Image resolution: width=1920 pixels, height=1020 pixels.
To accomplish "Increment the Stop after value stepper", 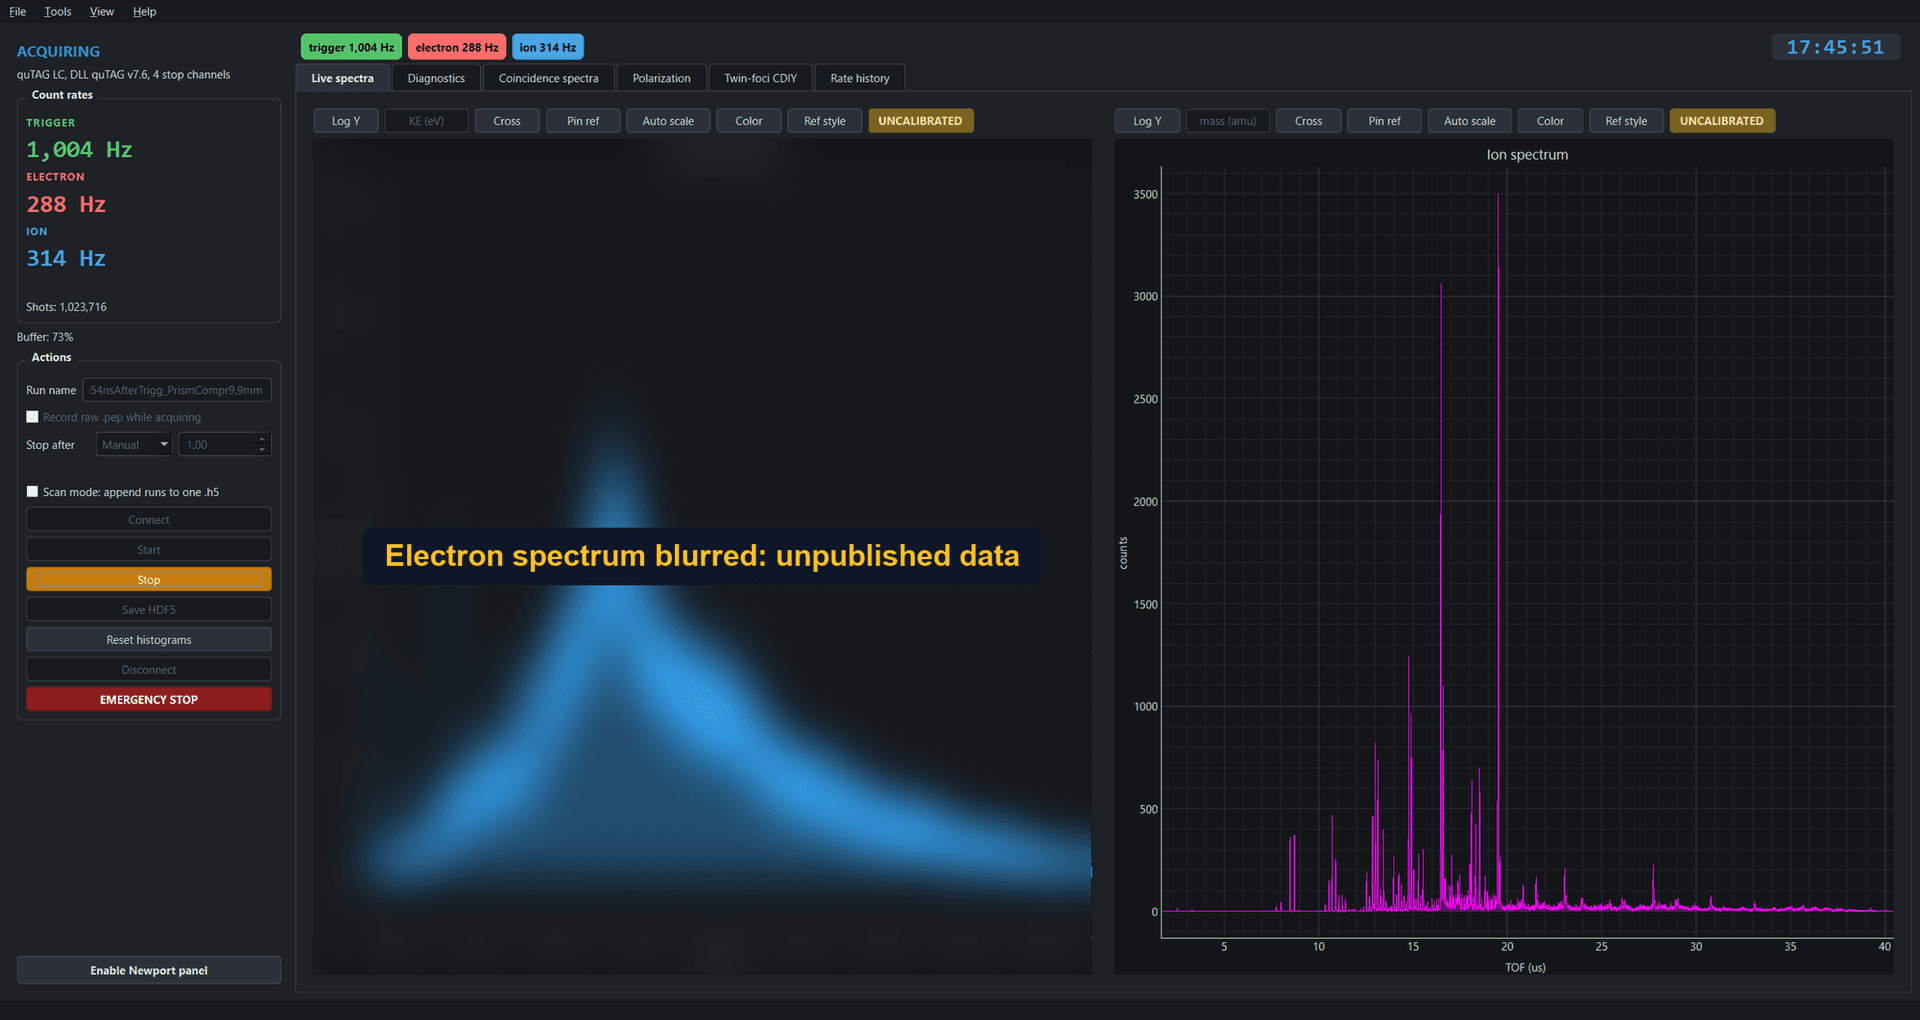I will [262, 439].
